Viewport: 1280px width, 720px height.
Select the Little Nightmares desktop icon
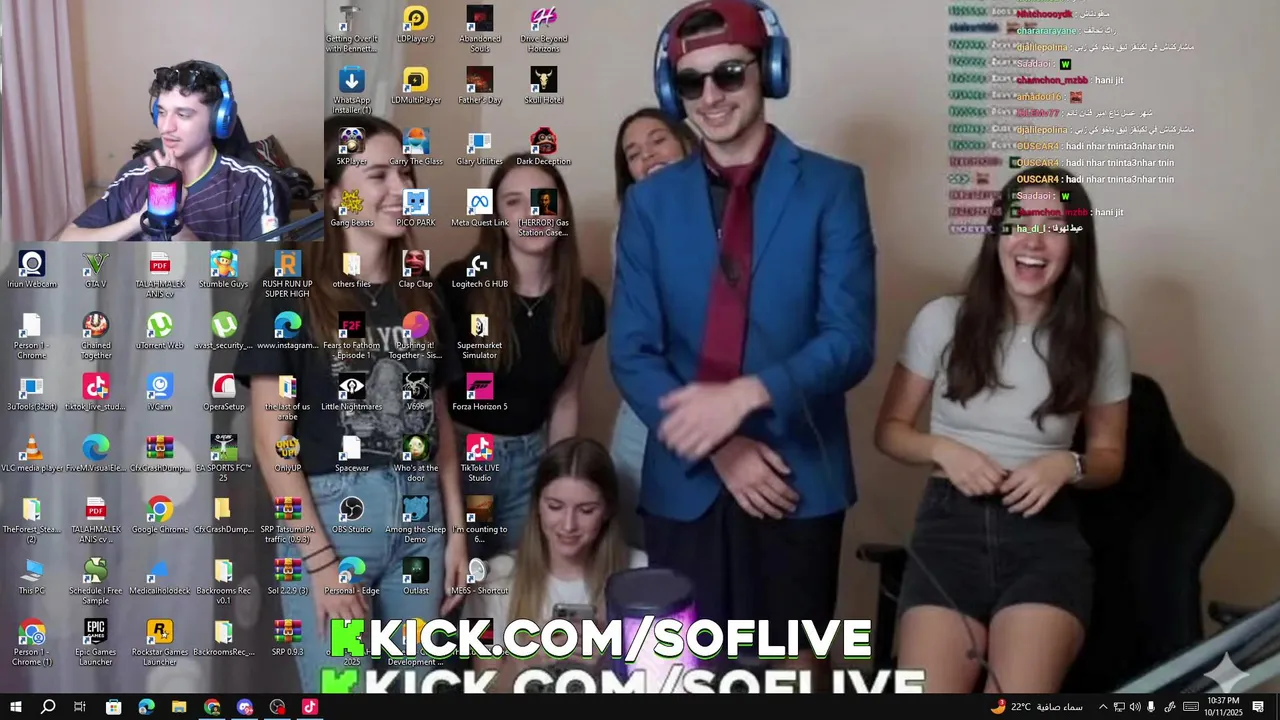tap(351, 393)
